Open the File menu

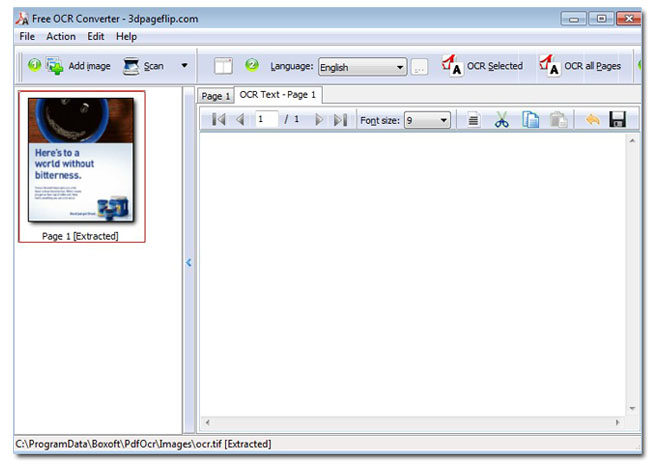pos(27,36)
